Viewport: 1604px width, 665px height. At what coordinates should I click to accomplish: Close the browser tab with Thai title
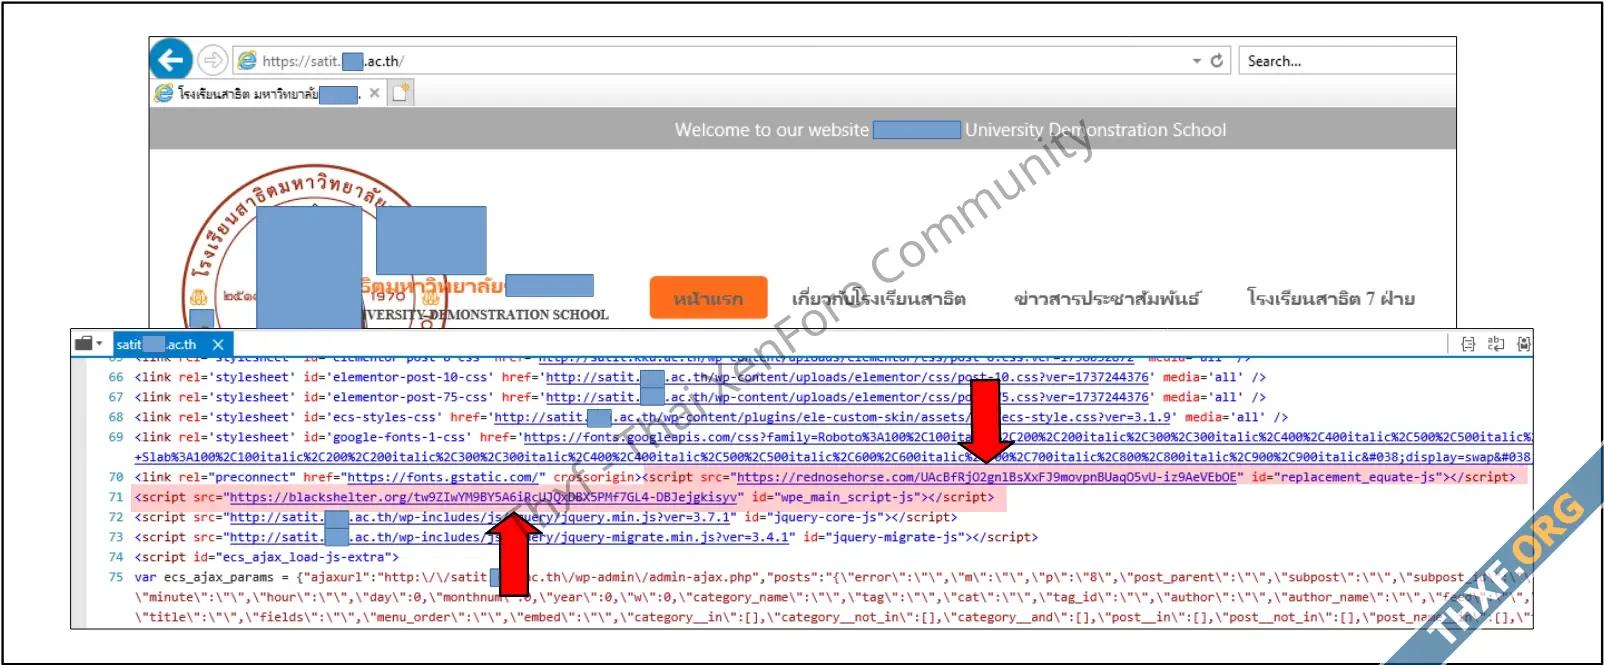click(x=374, y=93)
